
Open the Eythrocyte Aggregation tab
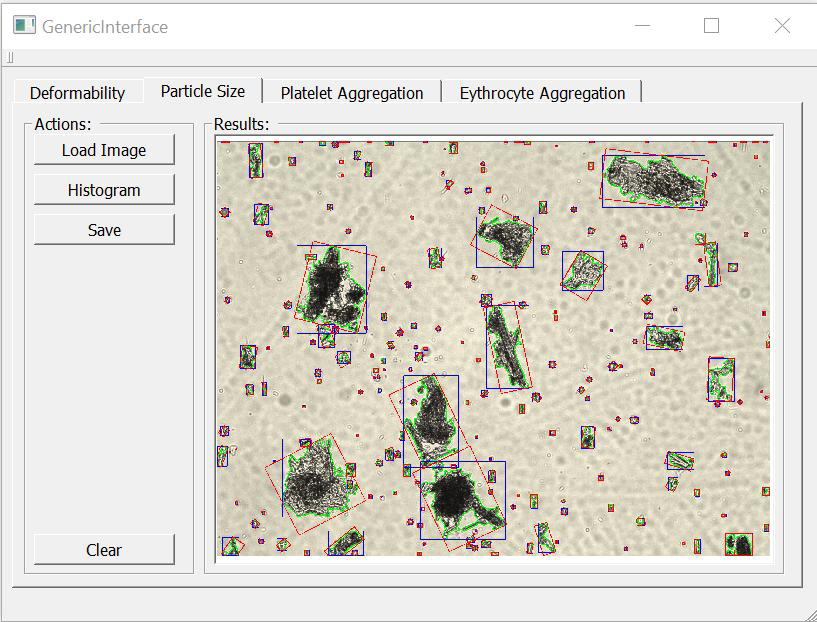click(x=542, y=93)
